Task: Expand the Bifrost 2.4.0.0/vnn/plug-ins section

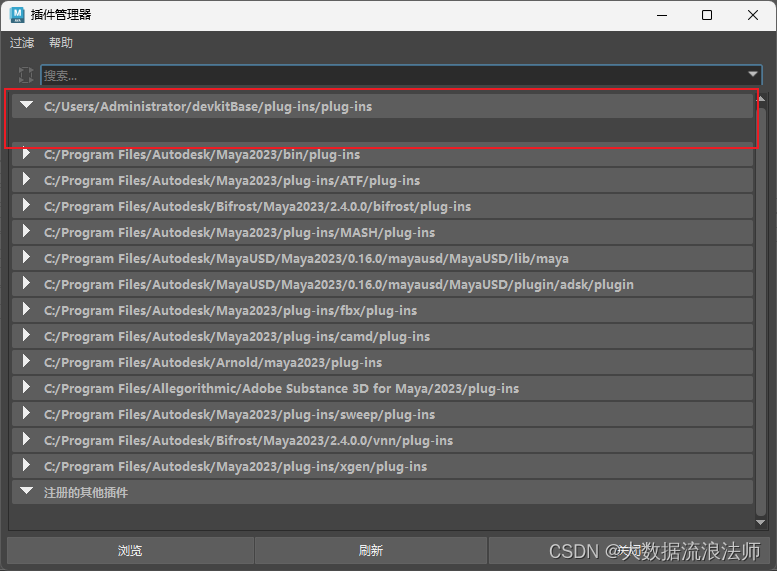Action: tap(26, 440)
